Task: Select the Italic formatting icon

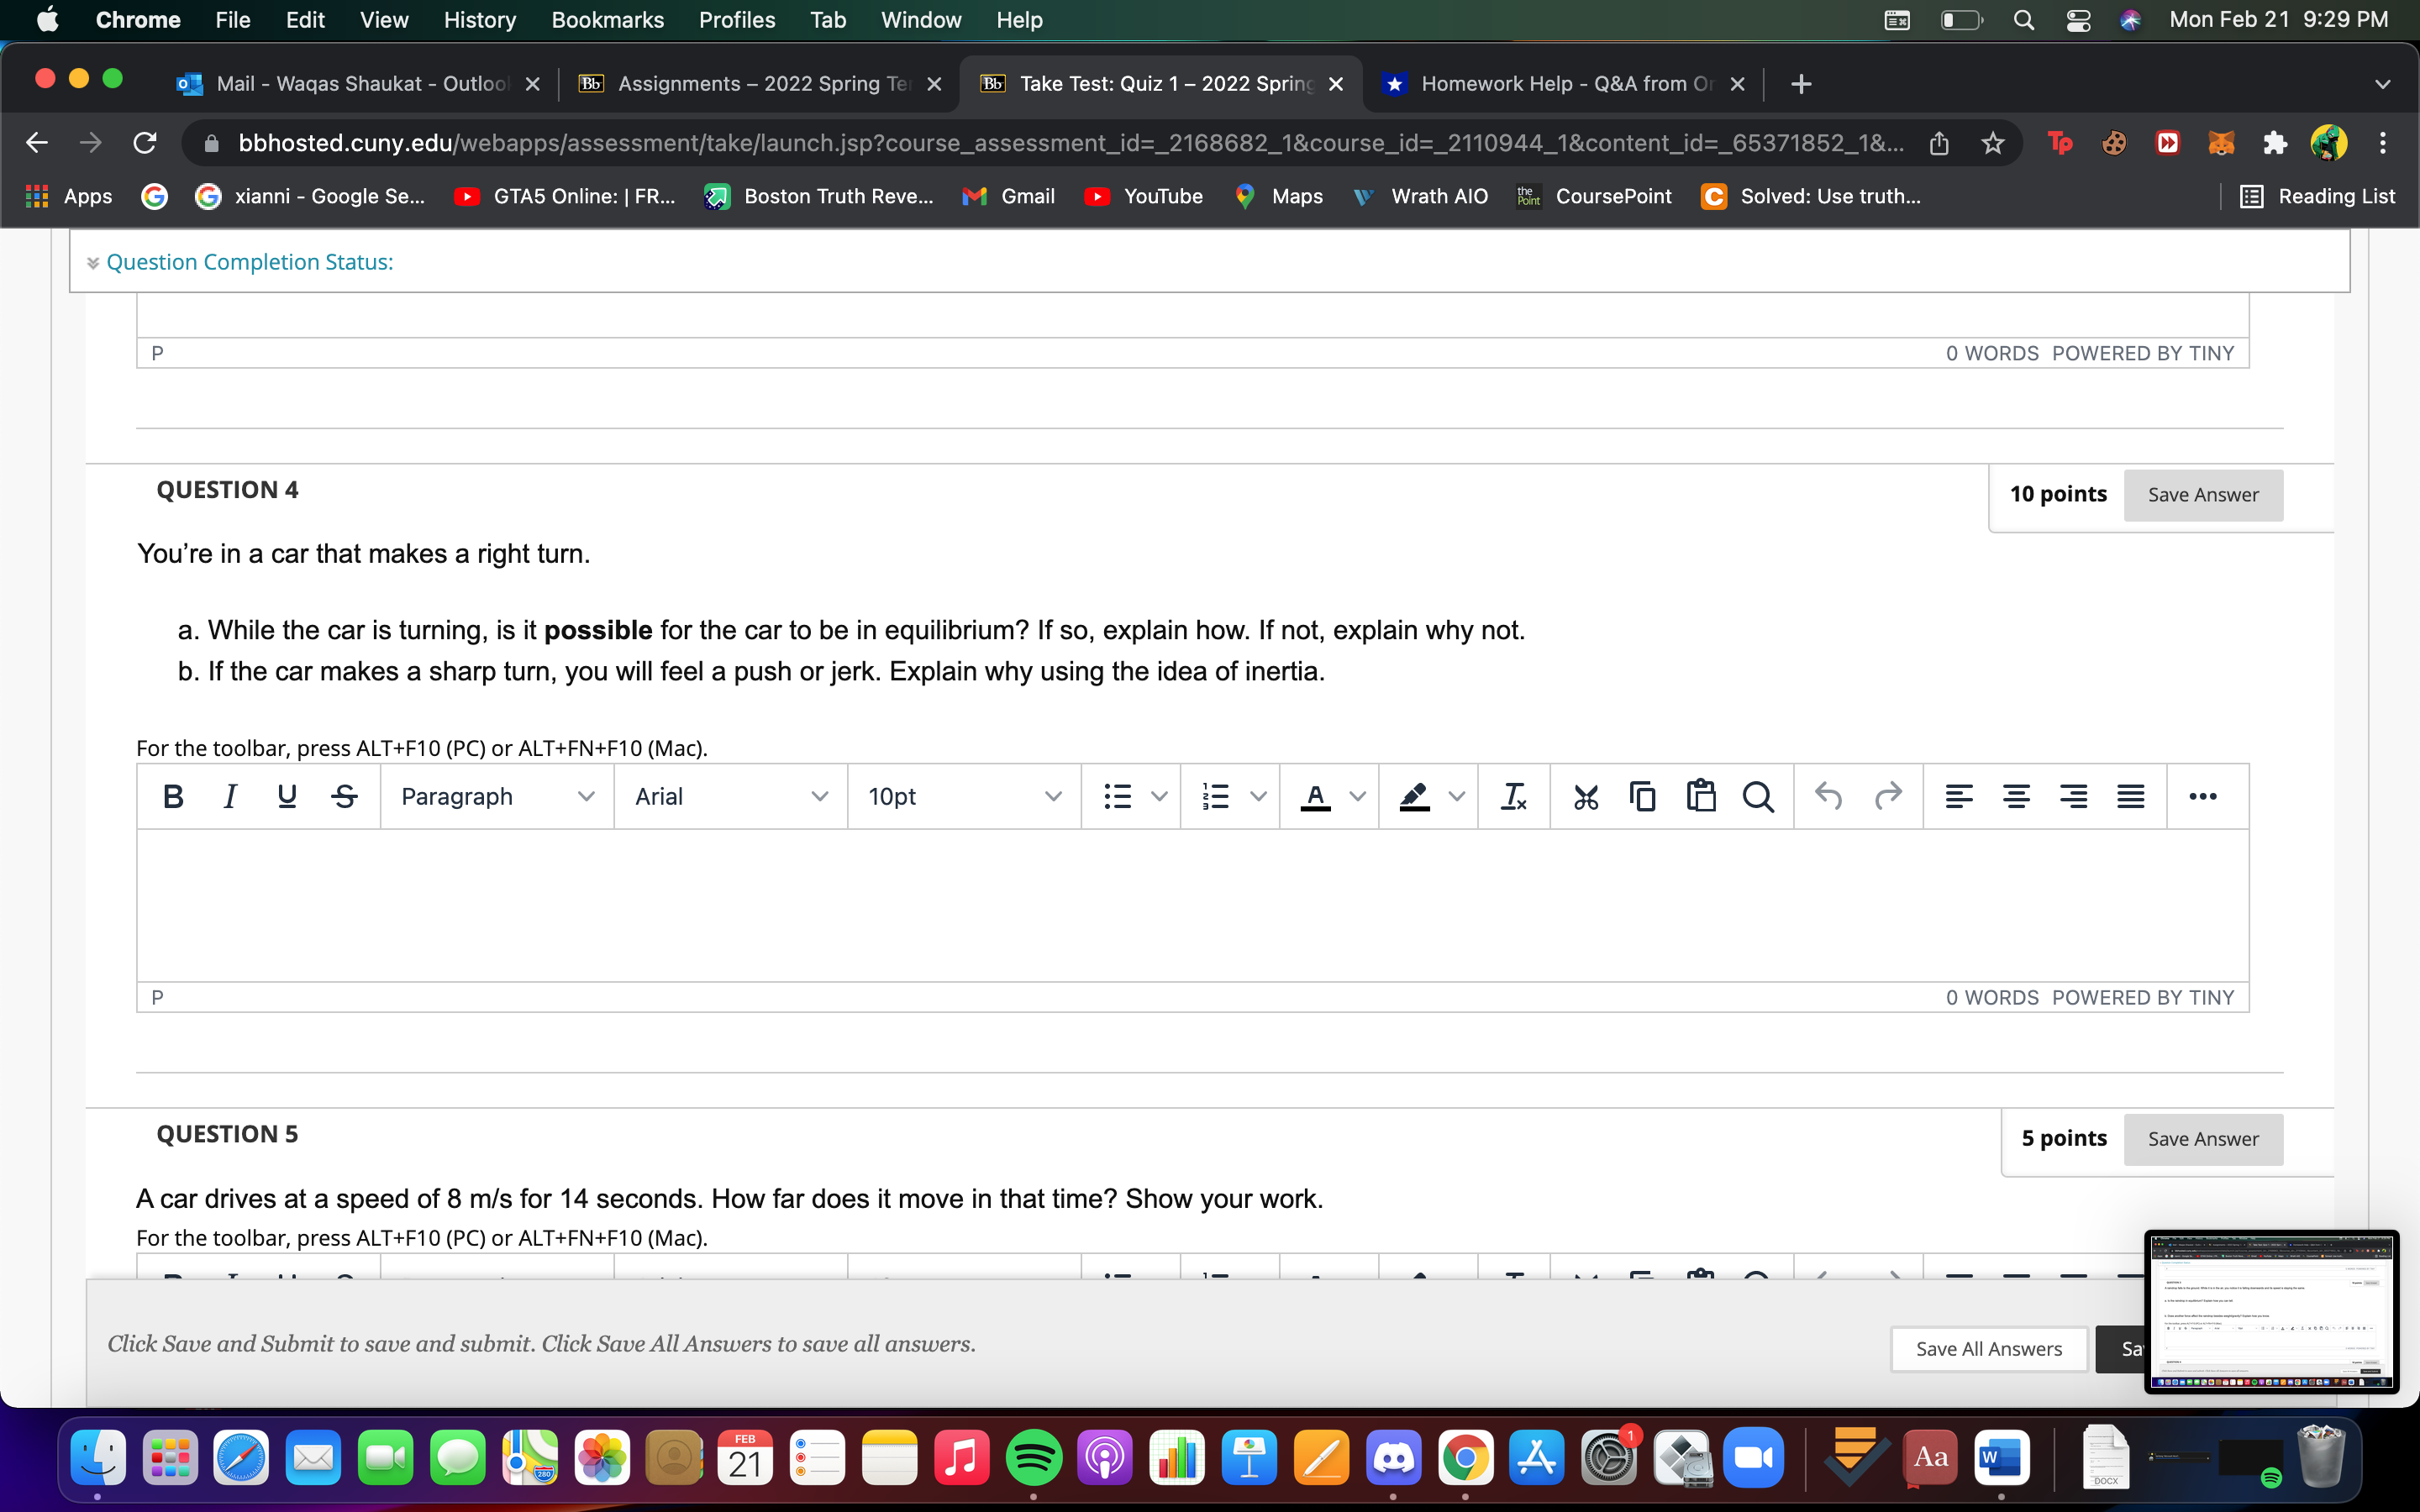Action: pos(229,796)
